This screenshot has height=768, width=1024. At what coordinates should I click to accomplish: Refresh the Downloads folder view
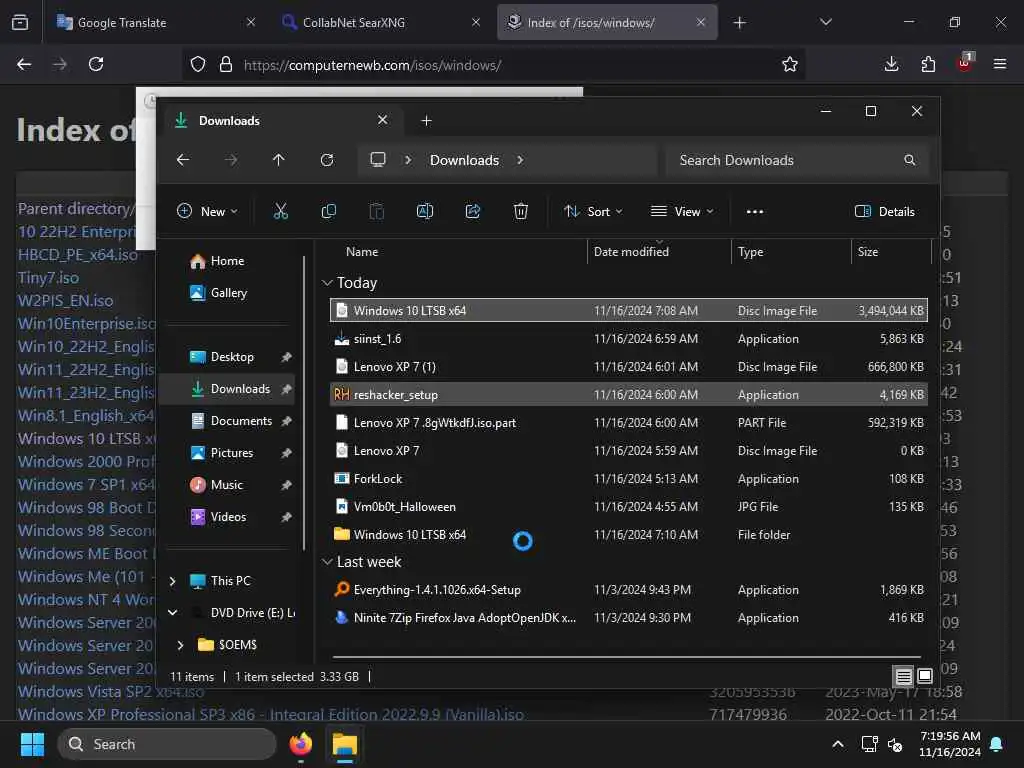pos(327,160)
